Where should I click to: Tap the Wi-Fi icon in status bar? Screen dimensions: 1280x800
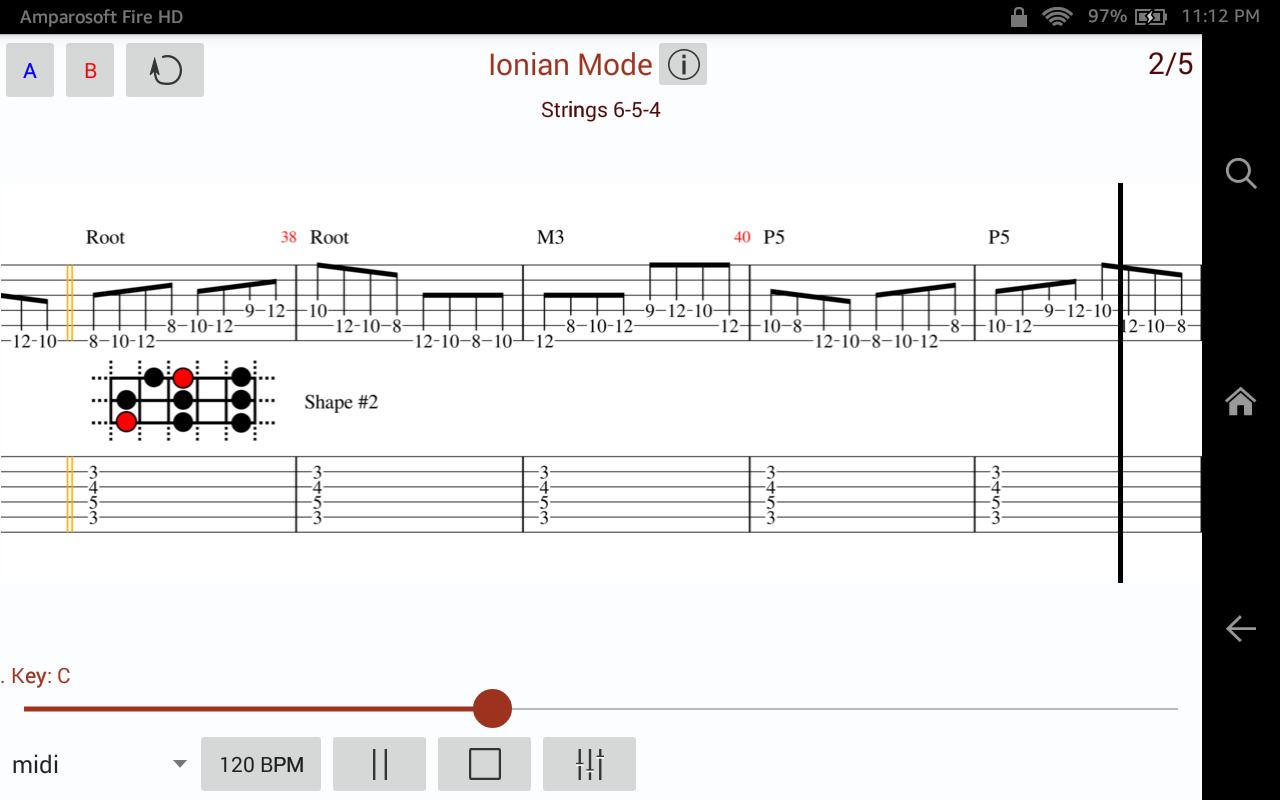pyautogui.click(x=1057, y=16)
